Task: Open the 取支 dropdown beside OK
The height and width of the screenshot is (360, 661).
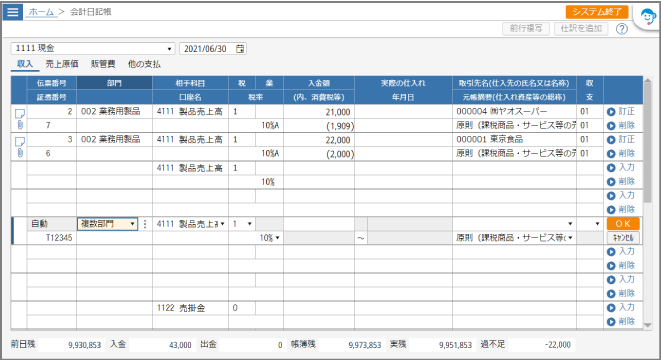Action: (597, 224)
